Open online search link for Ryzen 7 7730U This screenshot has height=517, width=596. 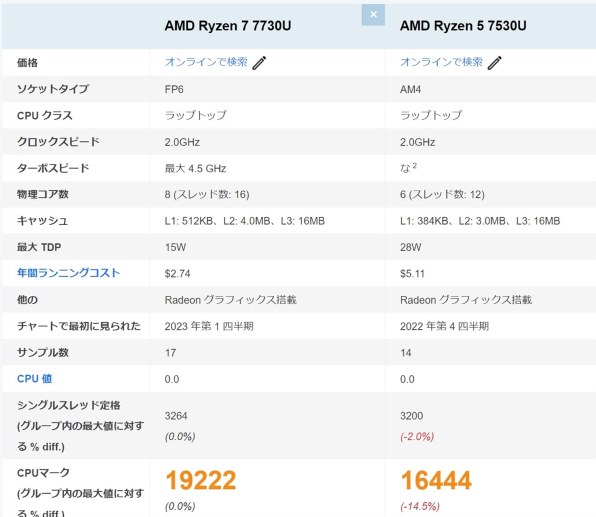(x=206, y=62)
